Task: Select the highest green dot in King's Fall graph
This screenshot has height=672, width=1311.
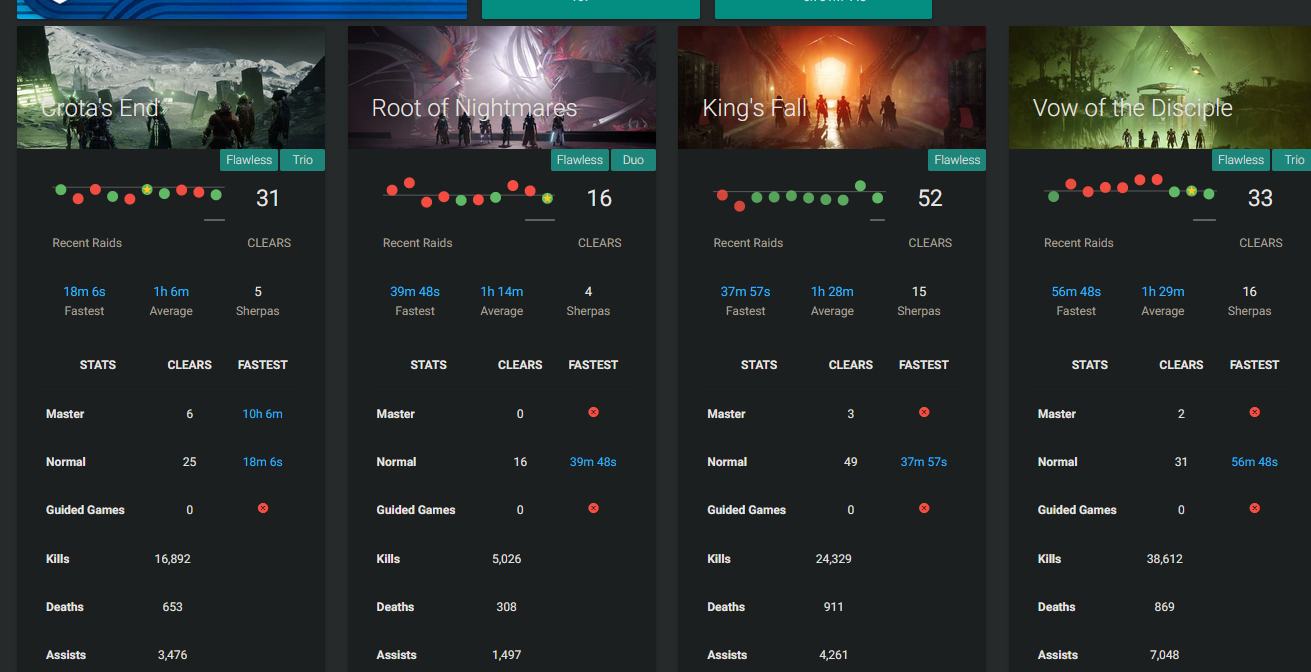Action: (860, 186)
